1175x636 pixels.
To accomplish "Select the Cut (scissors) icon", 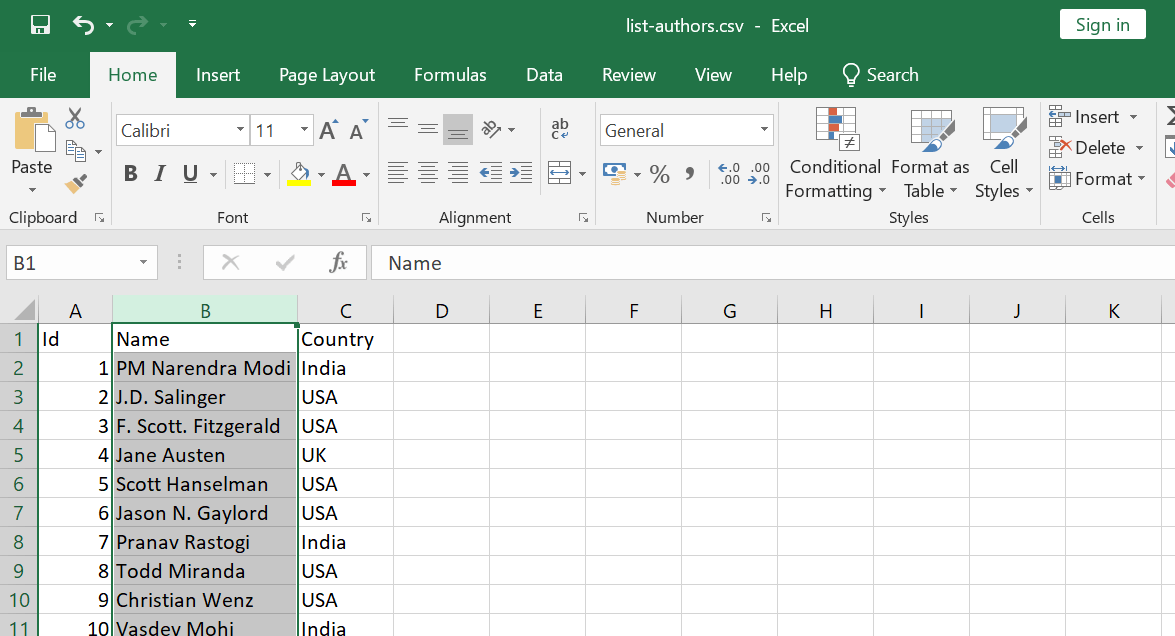I will 74,118.
